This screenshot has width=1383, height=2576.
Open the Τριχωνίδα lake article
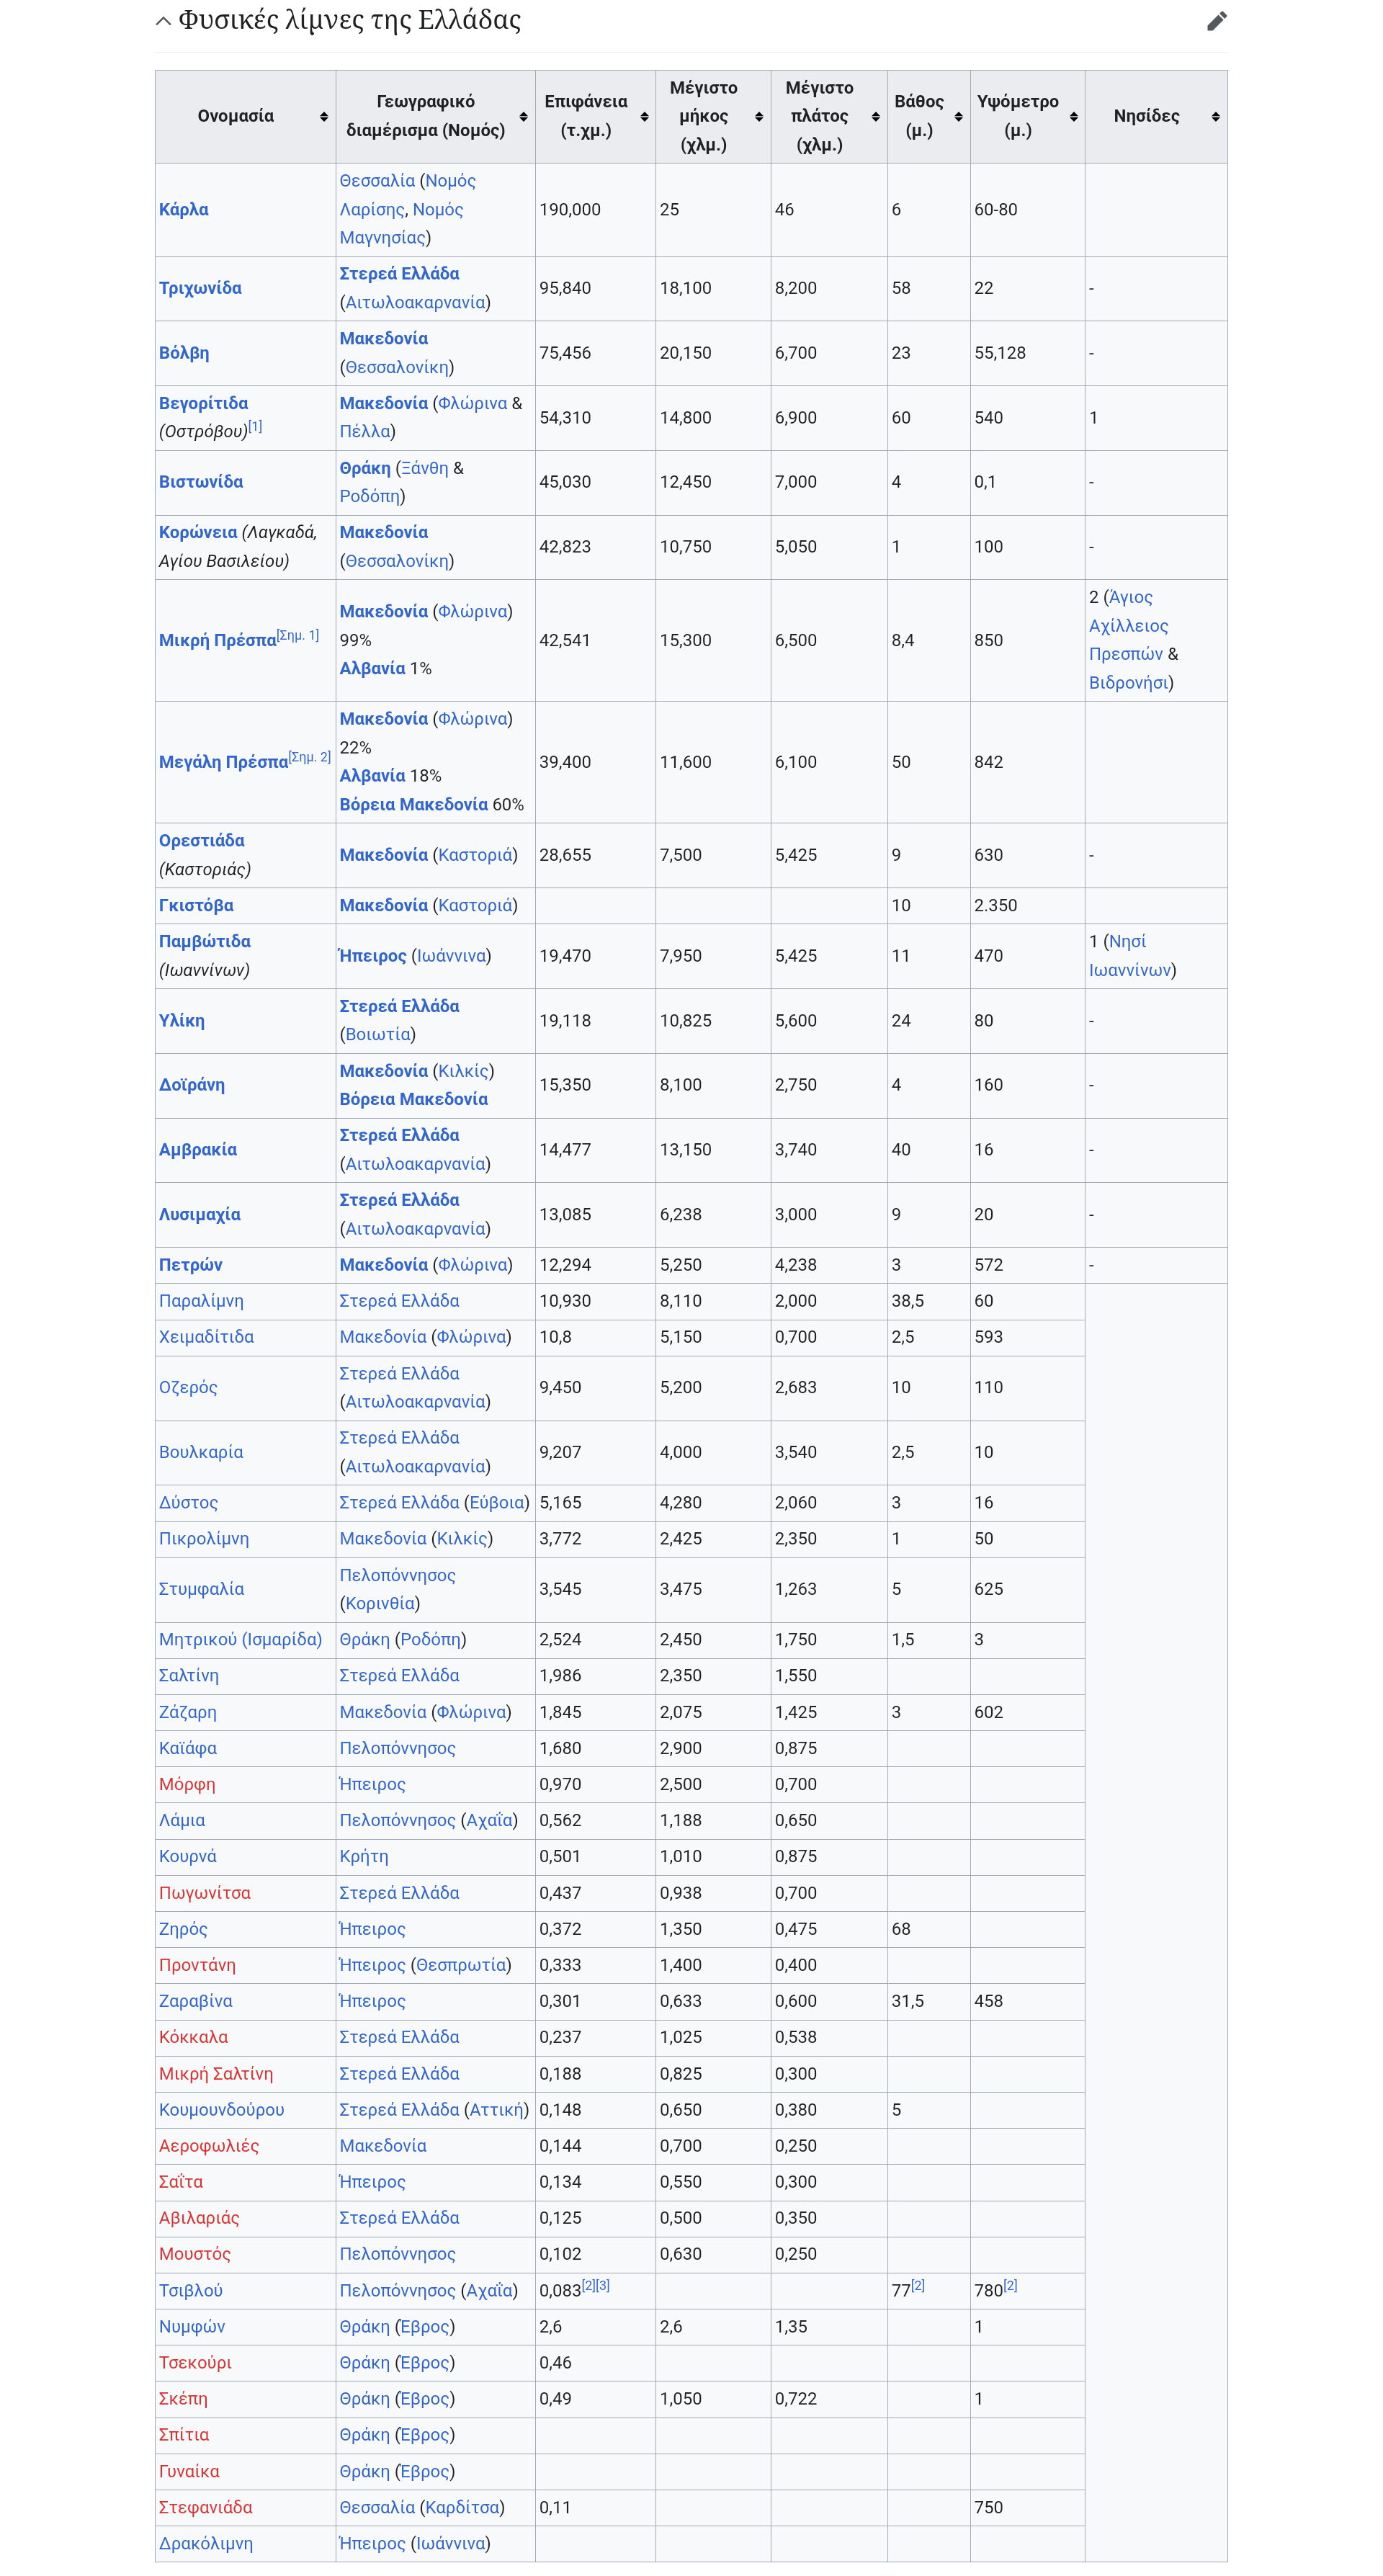[x=200, y=288]
